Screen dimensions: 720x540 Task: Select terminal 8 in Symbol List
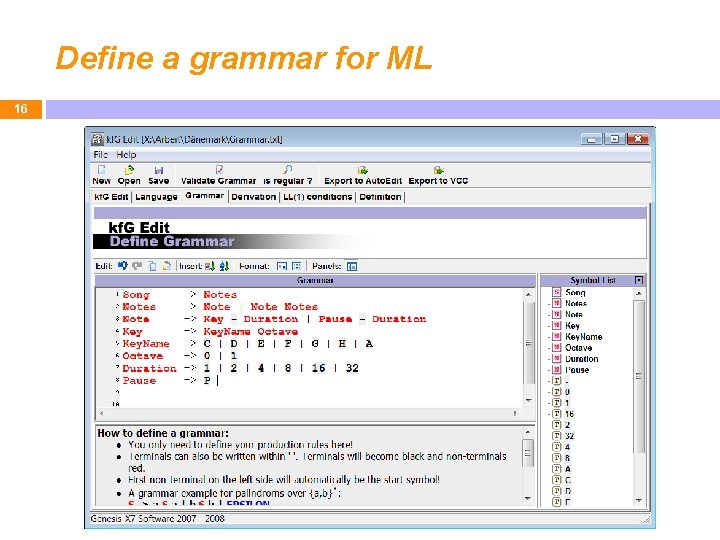tap(568, 458)
